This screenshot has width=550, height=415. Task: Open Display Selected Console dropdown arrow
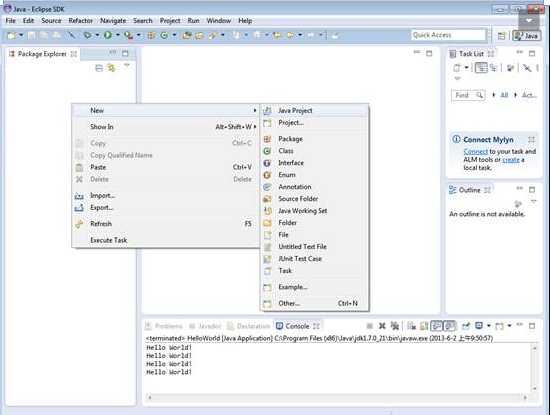[489, 326]
